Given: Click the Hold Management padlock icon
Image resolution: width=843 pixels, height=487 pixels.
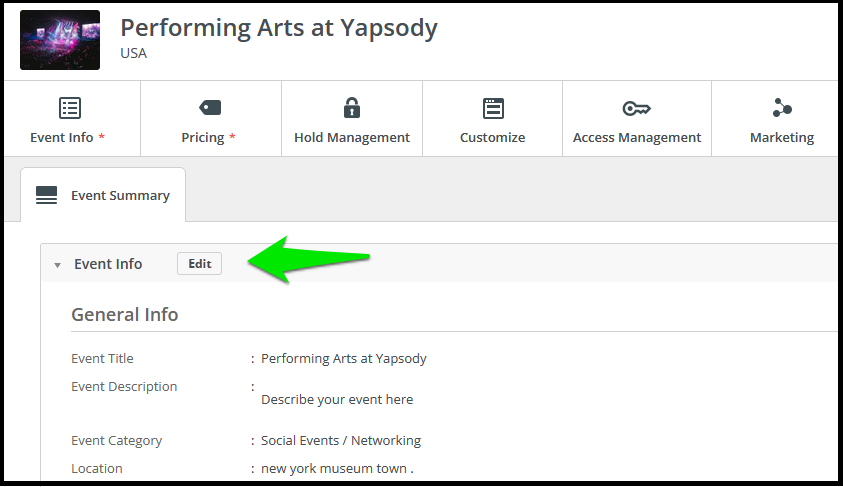Looking at the screenshot, I should click(352, 108).
